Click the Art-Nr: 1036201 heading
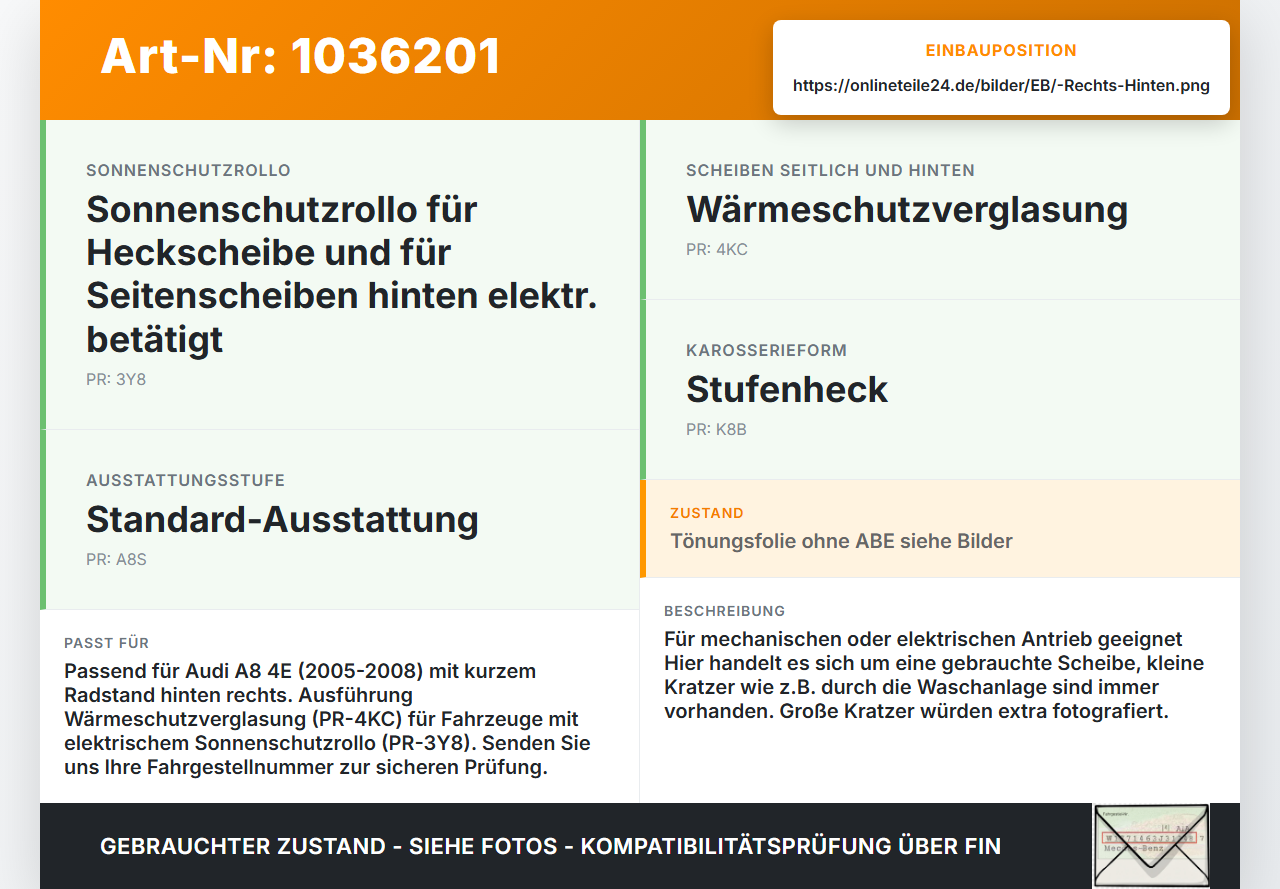The height and width of the screenshot is (889, 1280). (x=300, y=56)
